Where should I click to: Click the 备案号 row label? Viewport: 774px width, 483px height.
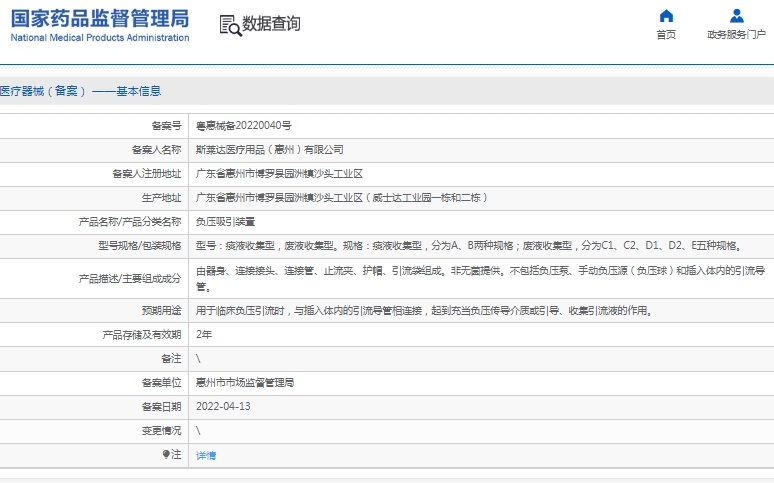click(166, 126)
